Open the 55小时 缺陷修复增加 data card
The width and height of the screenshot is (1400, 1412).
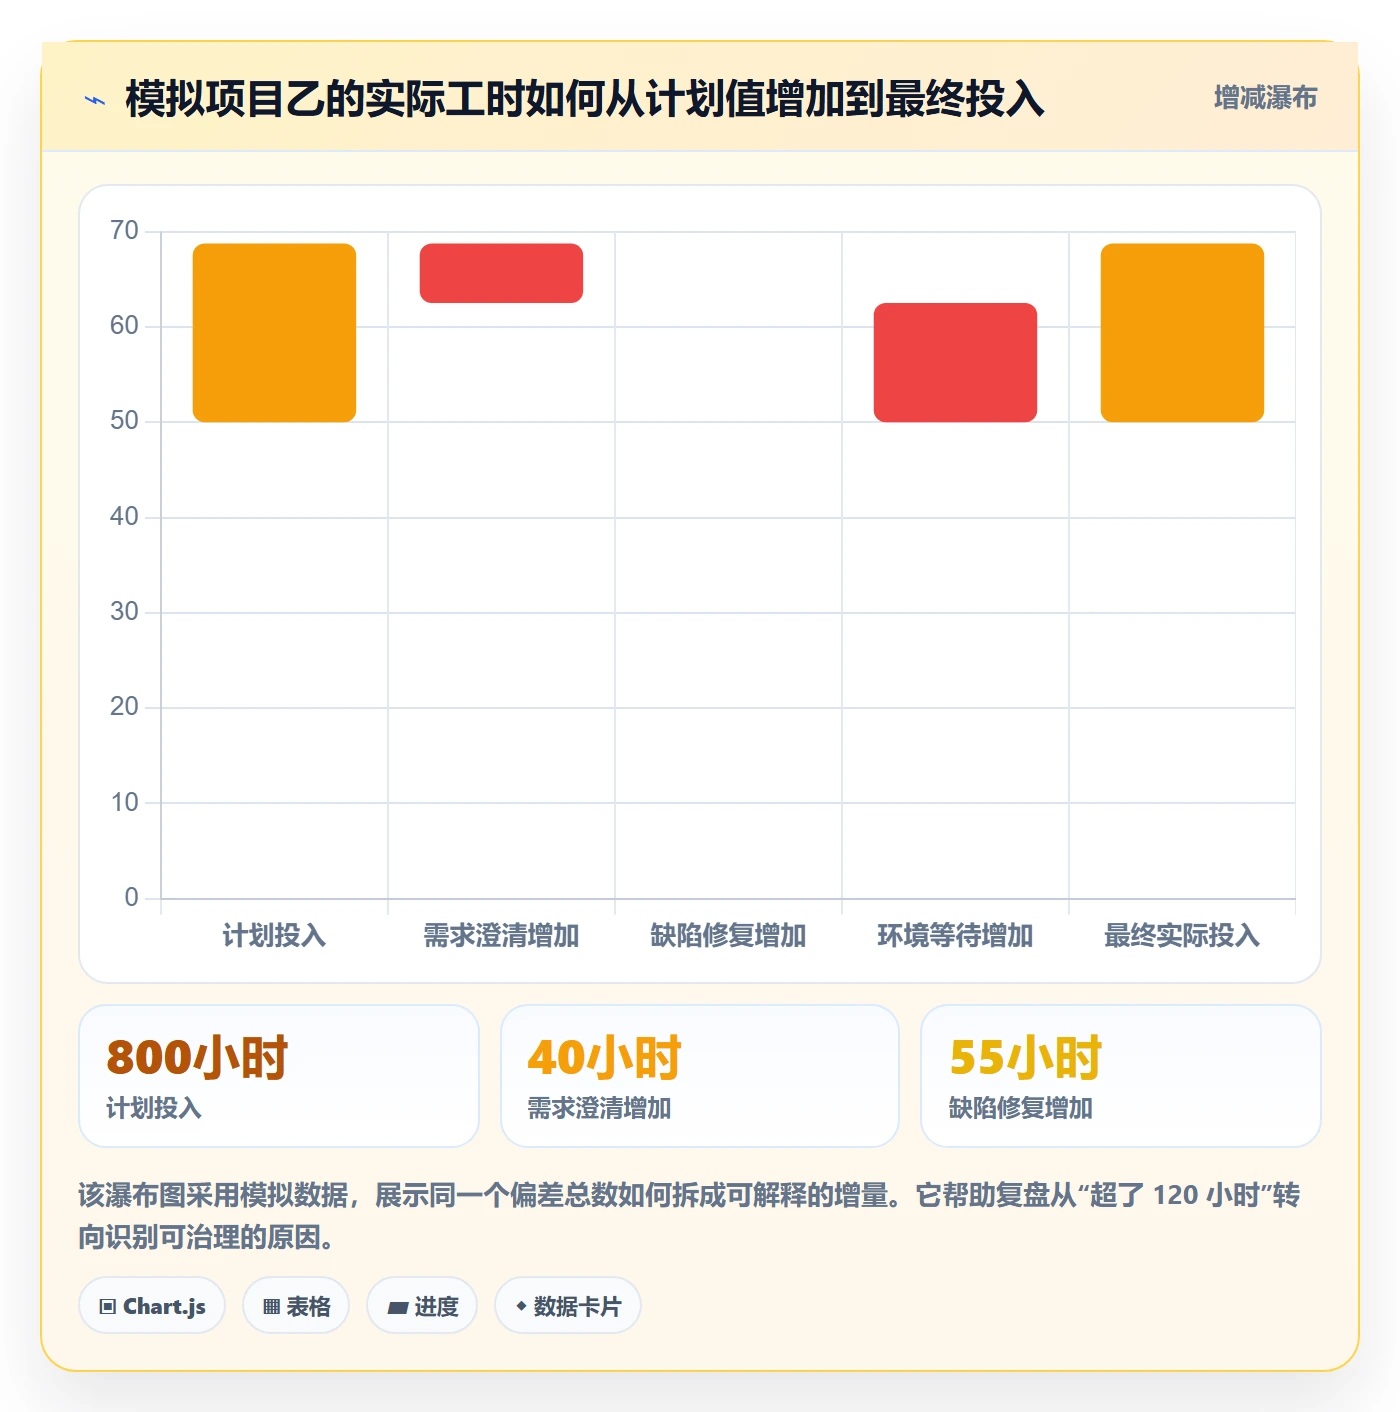click(x=1121, y=1076)
